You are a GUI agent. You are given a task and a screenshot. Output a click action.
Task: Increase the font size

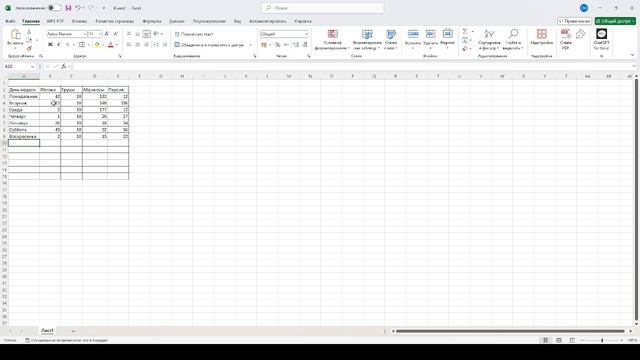pyautogui.click(x=107, y=34)
